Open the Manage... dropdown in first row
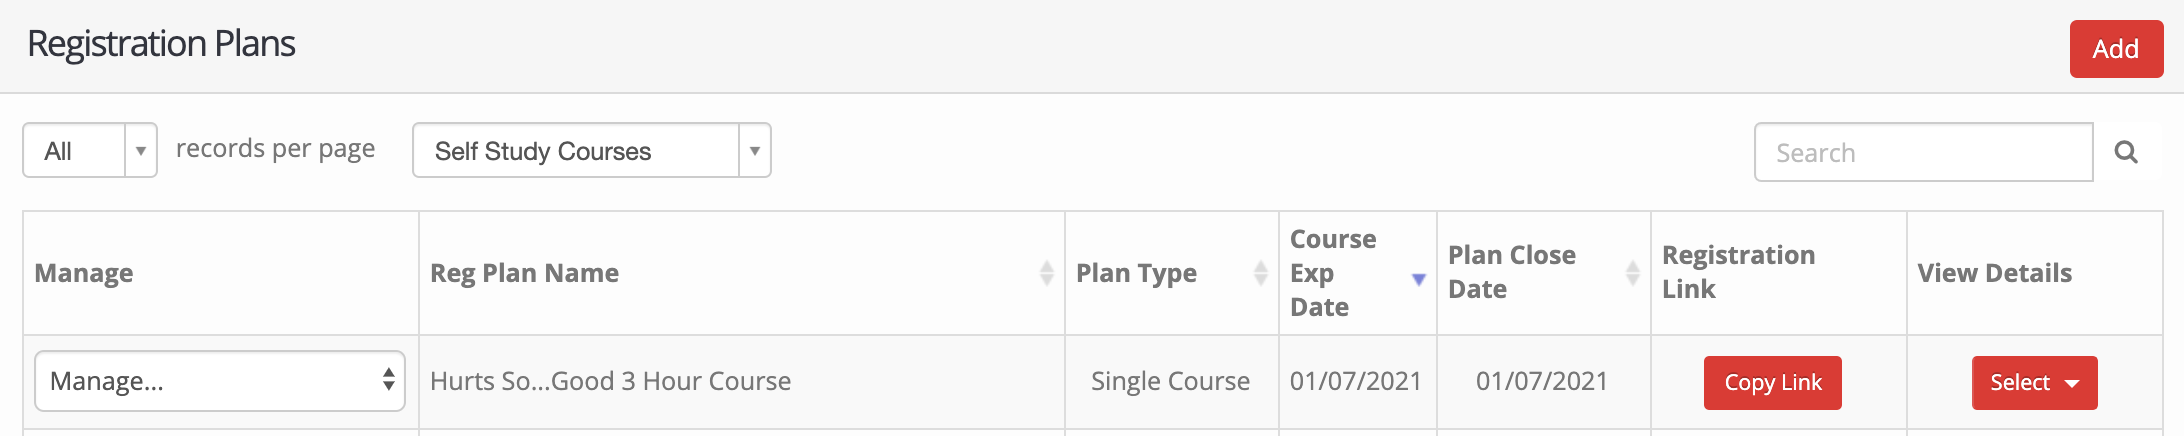The height and width of the screenshot is (436, 2184). pyautogui.click(x=220, y=381)
